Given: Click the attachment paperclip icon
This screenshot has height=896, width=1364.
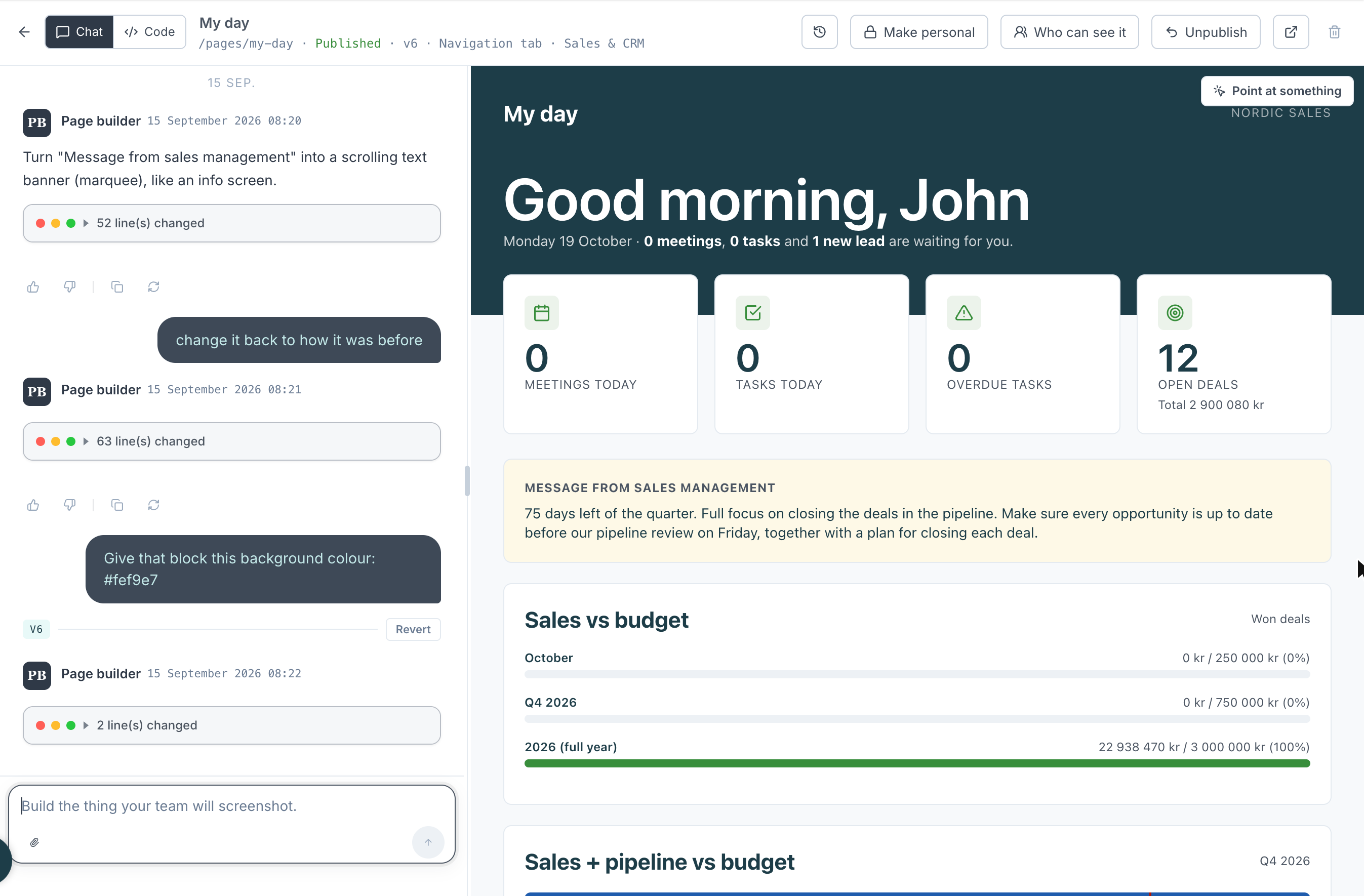Looking at the screenshot, I should 34,842.
